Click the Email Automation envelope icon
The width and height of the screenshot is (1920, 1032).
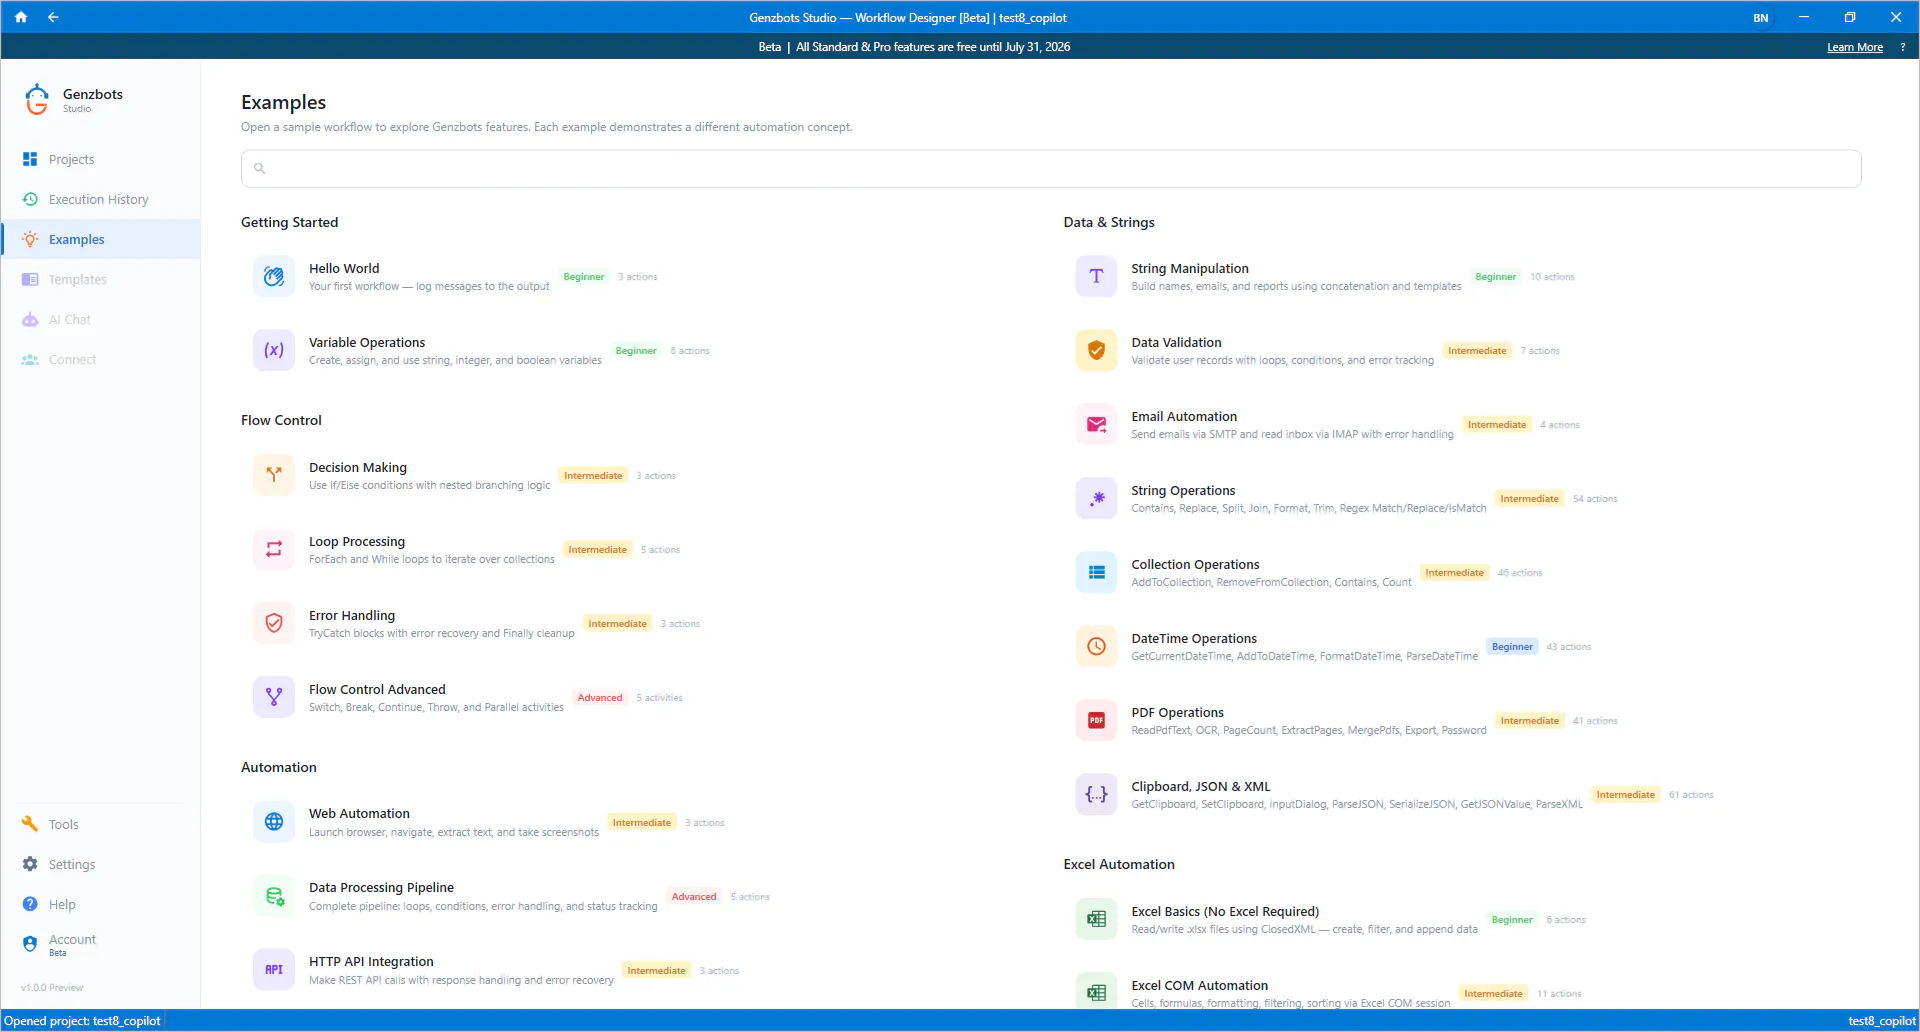pos(1096,425)
